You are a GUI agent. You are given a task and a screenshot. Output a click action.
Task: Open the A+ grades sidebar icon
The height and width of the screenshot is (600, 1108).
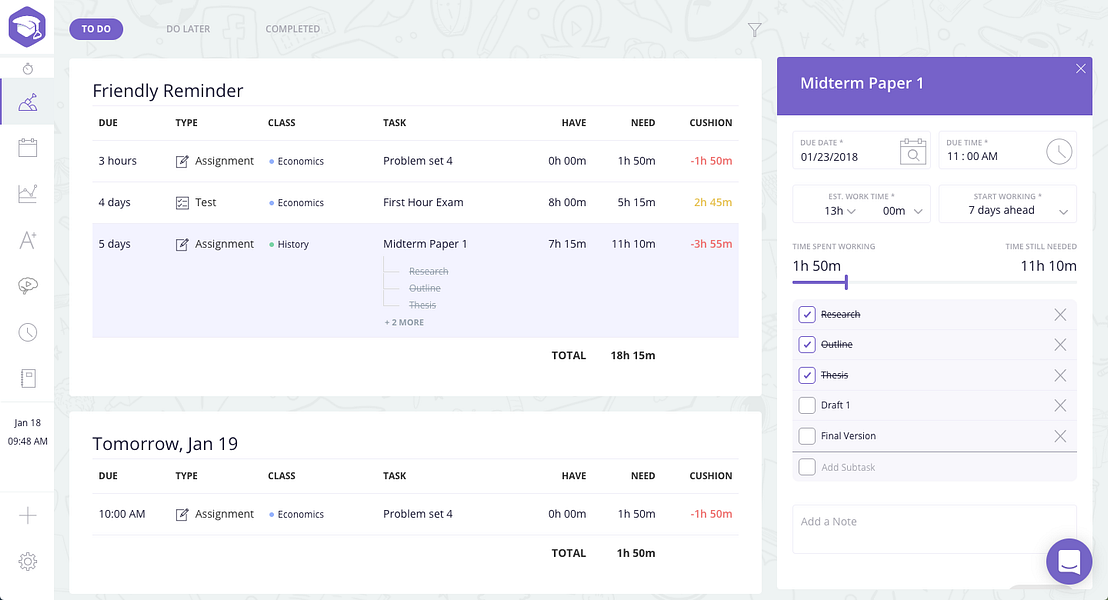tap(27, 240)
